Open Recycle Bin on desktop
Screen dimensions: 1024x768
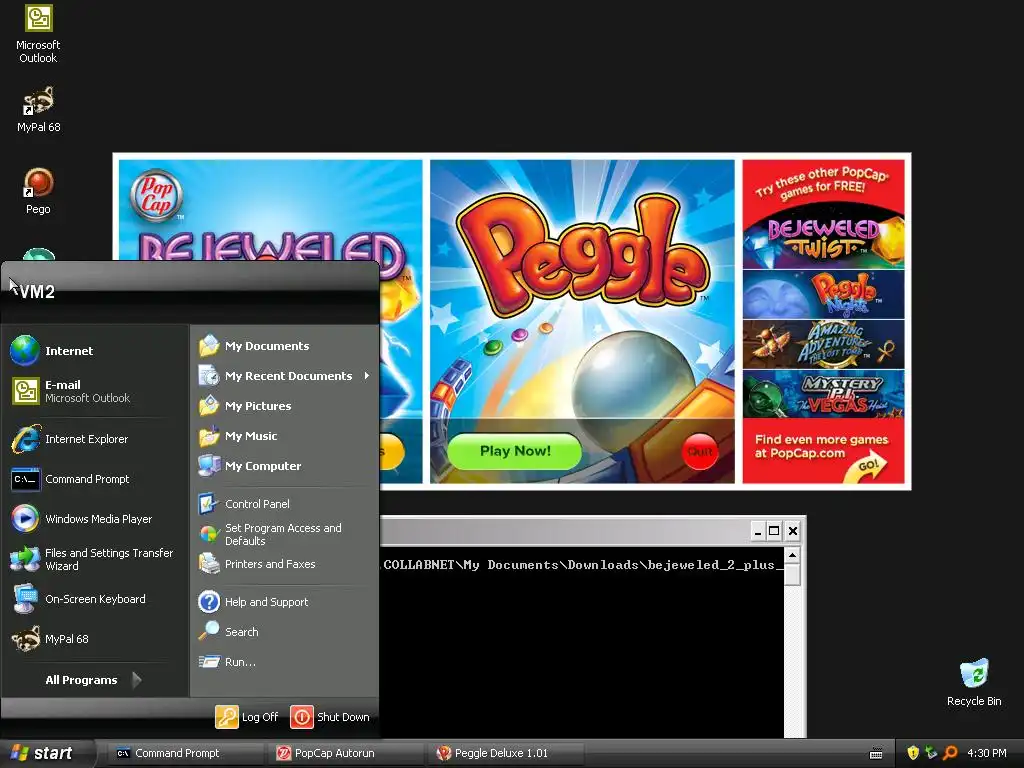click(974, 682)
